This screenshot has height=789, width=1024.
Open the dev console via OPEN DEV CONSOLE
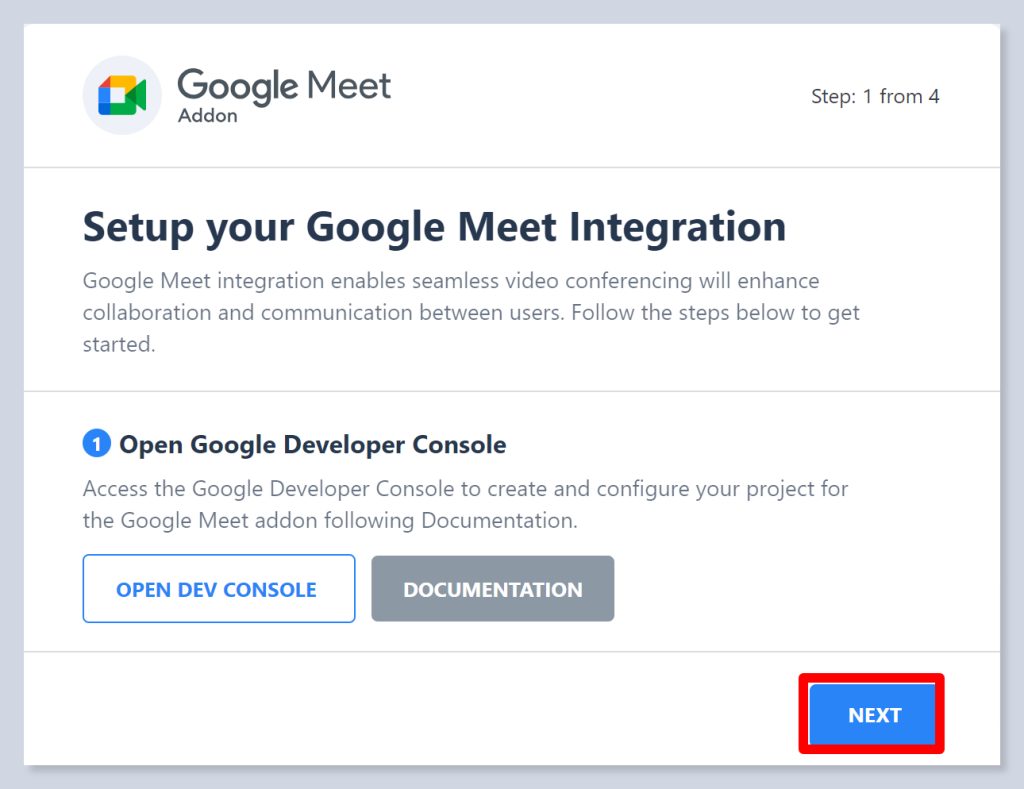[218, 589]
